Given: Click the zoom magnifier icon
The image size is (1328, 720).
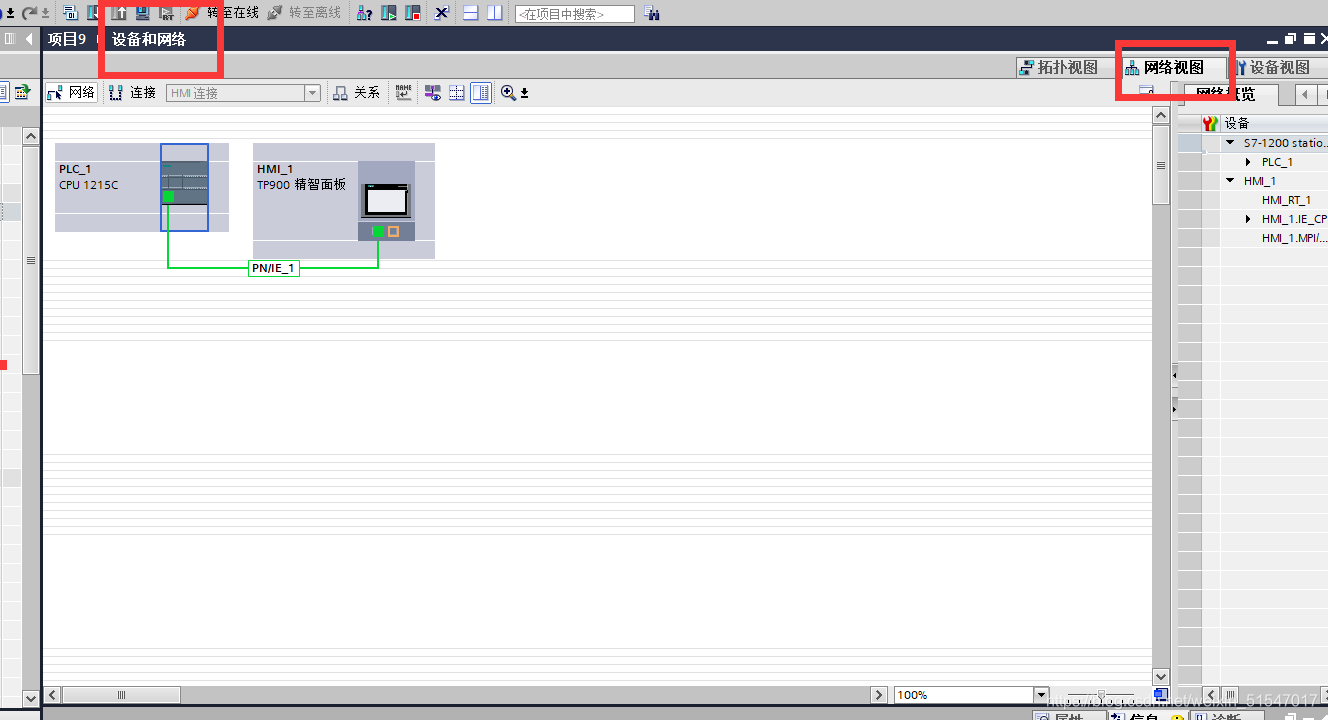Looking at the screenshot, I should click(508, 93).
